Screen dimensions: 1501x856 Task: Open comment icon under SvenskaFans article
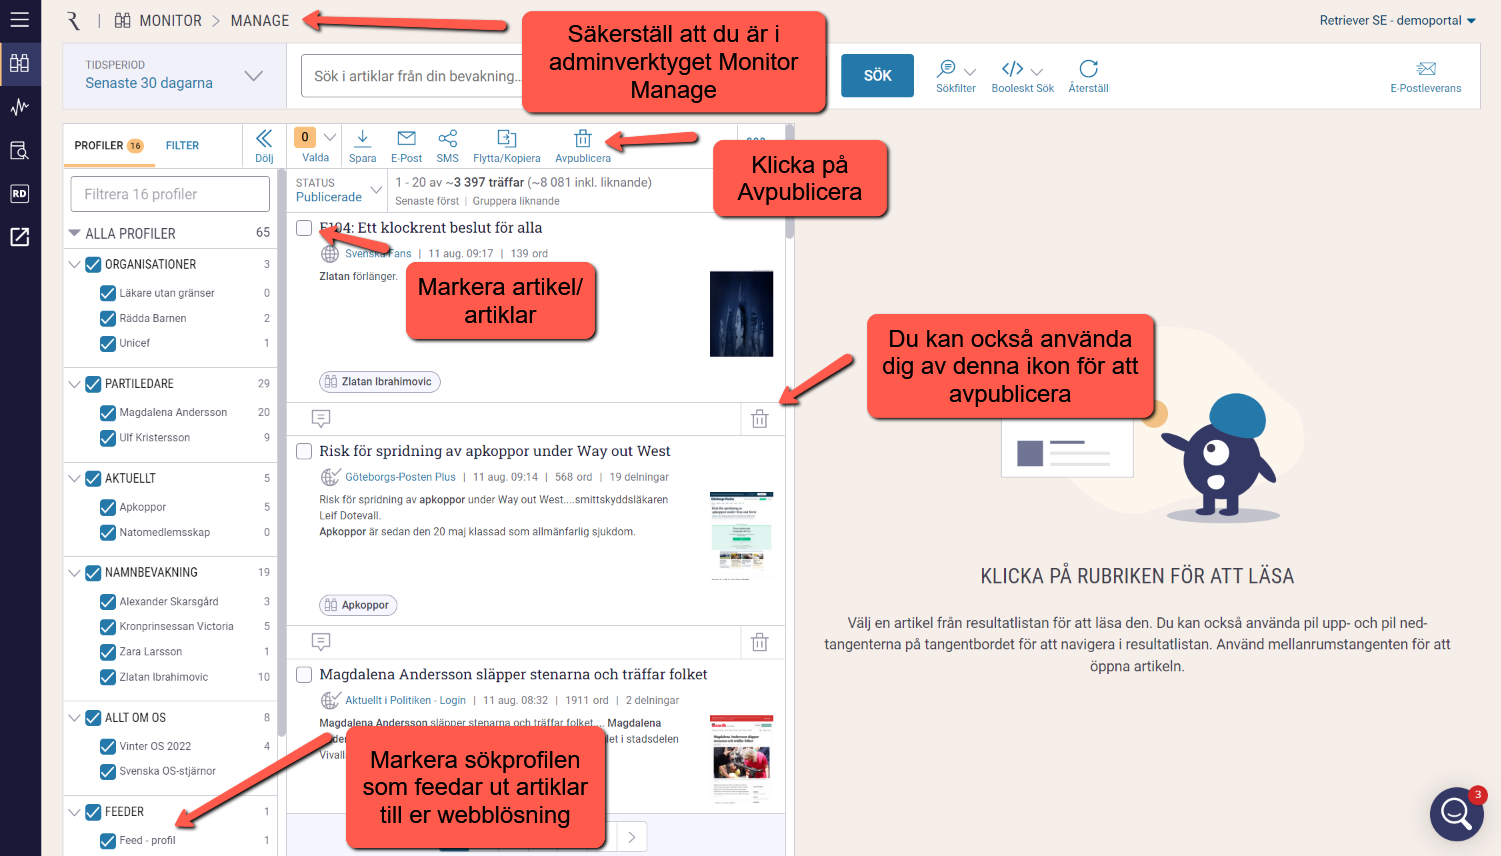coord(321,418)
